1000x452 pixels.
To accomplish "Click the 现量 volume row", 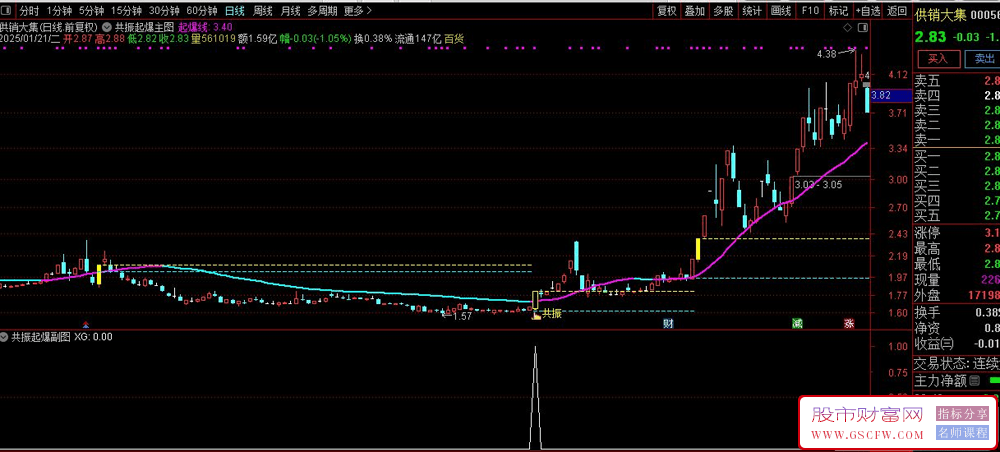I will point(957,280).
